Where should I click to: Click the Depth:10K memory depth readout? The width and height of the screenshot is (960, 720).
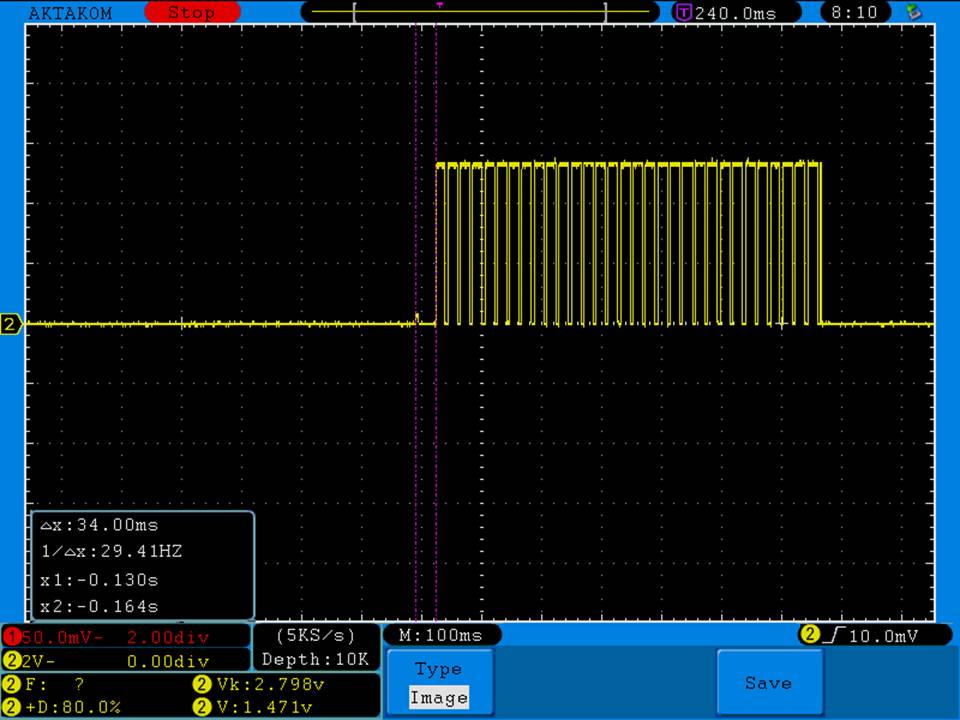click(315, 659)
